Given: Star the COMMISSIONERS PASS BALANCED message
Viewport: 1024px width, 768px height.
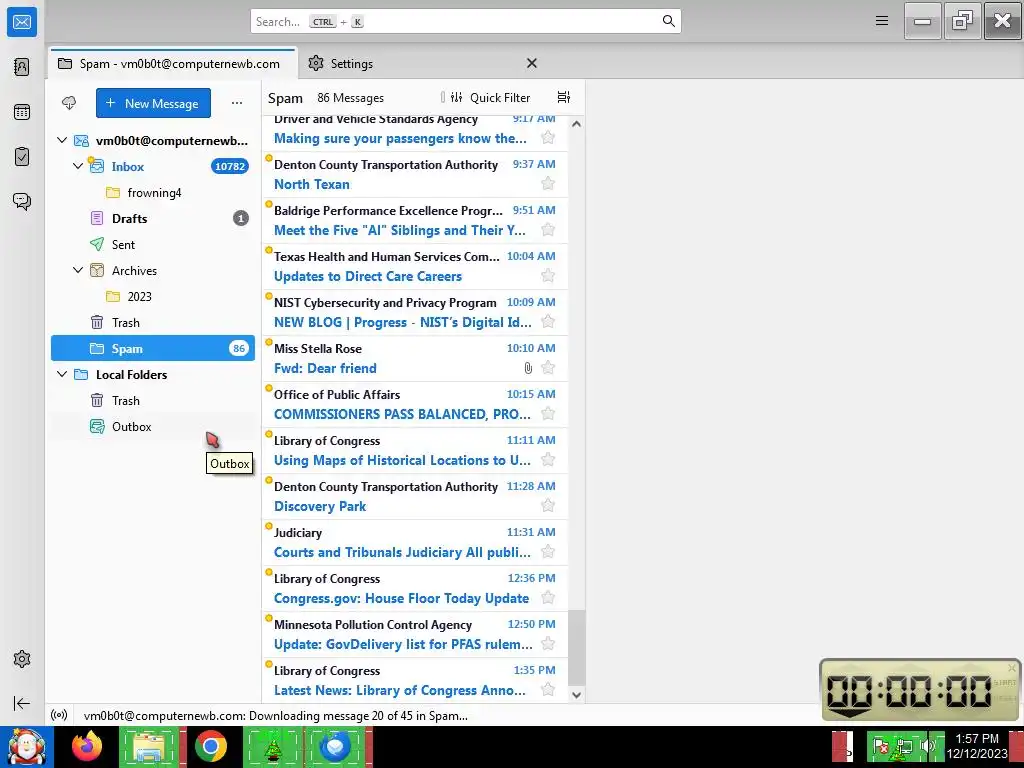Looking at the screenshot, I should pos(548,413).
